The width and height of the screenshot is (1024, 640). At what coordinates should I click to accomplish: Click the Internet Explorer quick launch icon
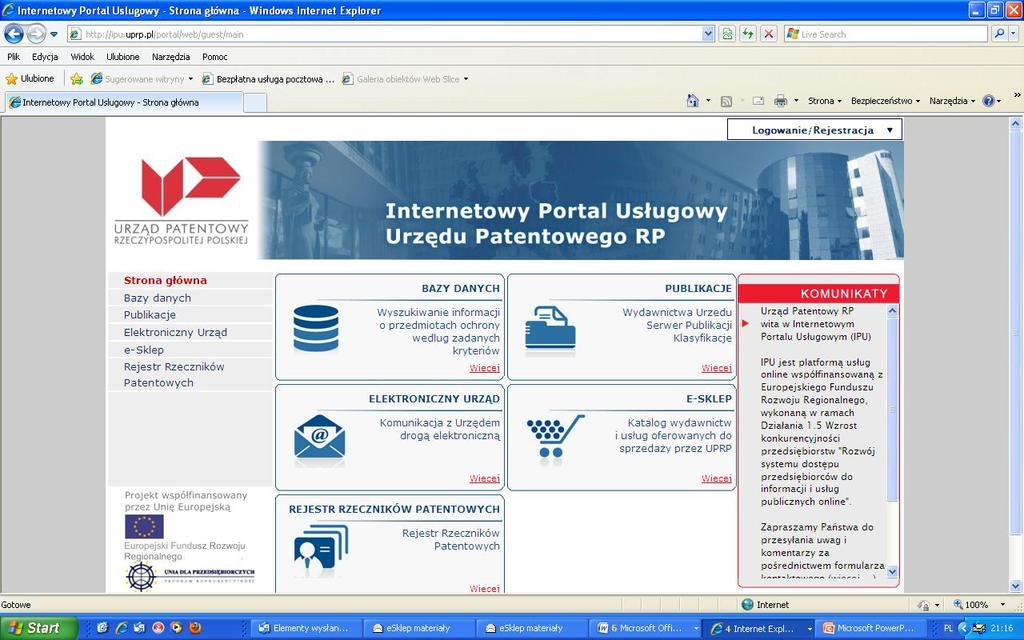click(x=121, y=628)
